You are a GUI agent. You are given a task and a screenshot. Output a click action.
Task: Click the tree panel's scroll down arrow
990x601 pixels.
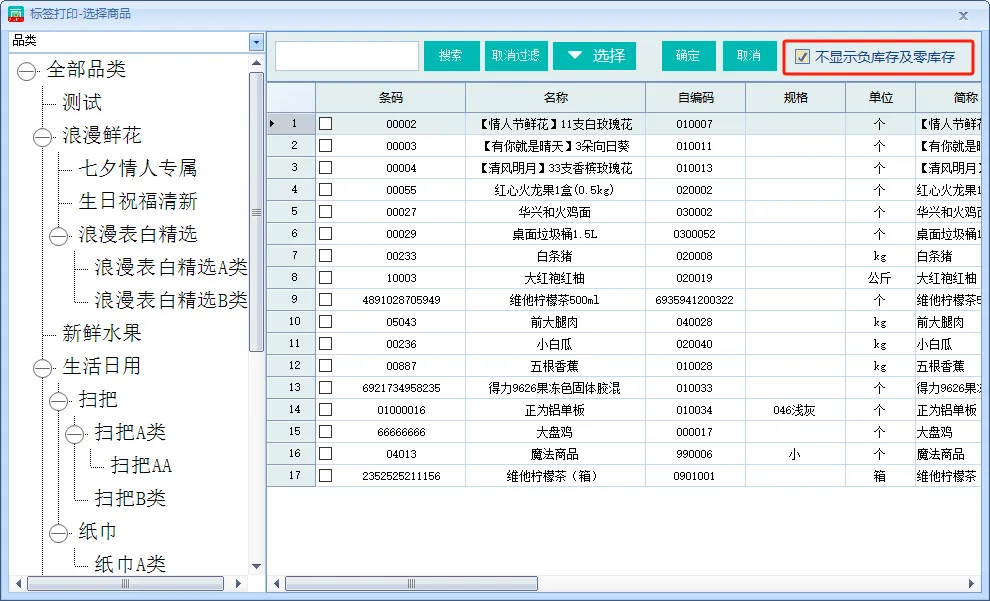256,566
